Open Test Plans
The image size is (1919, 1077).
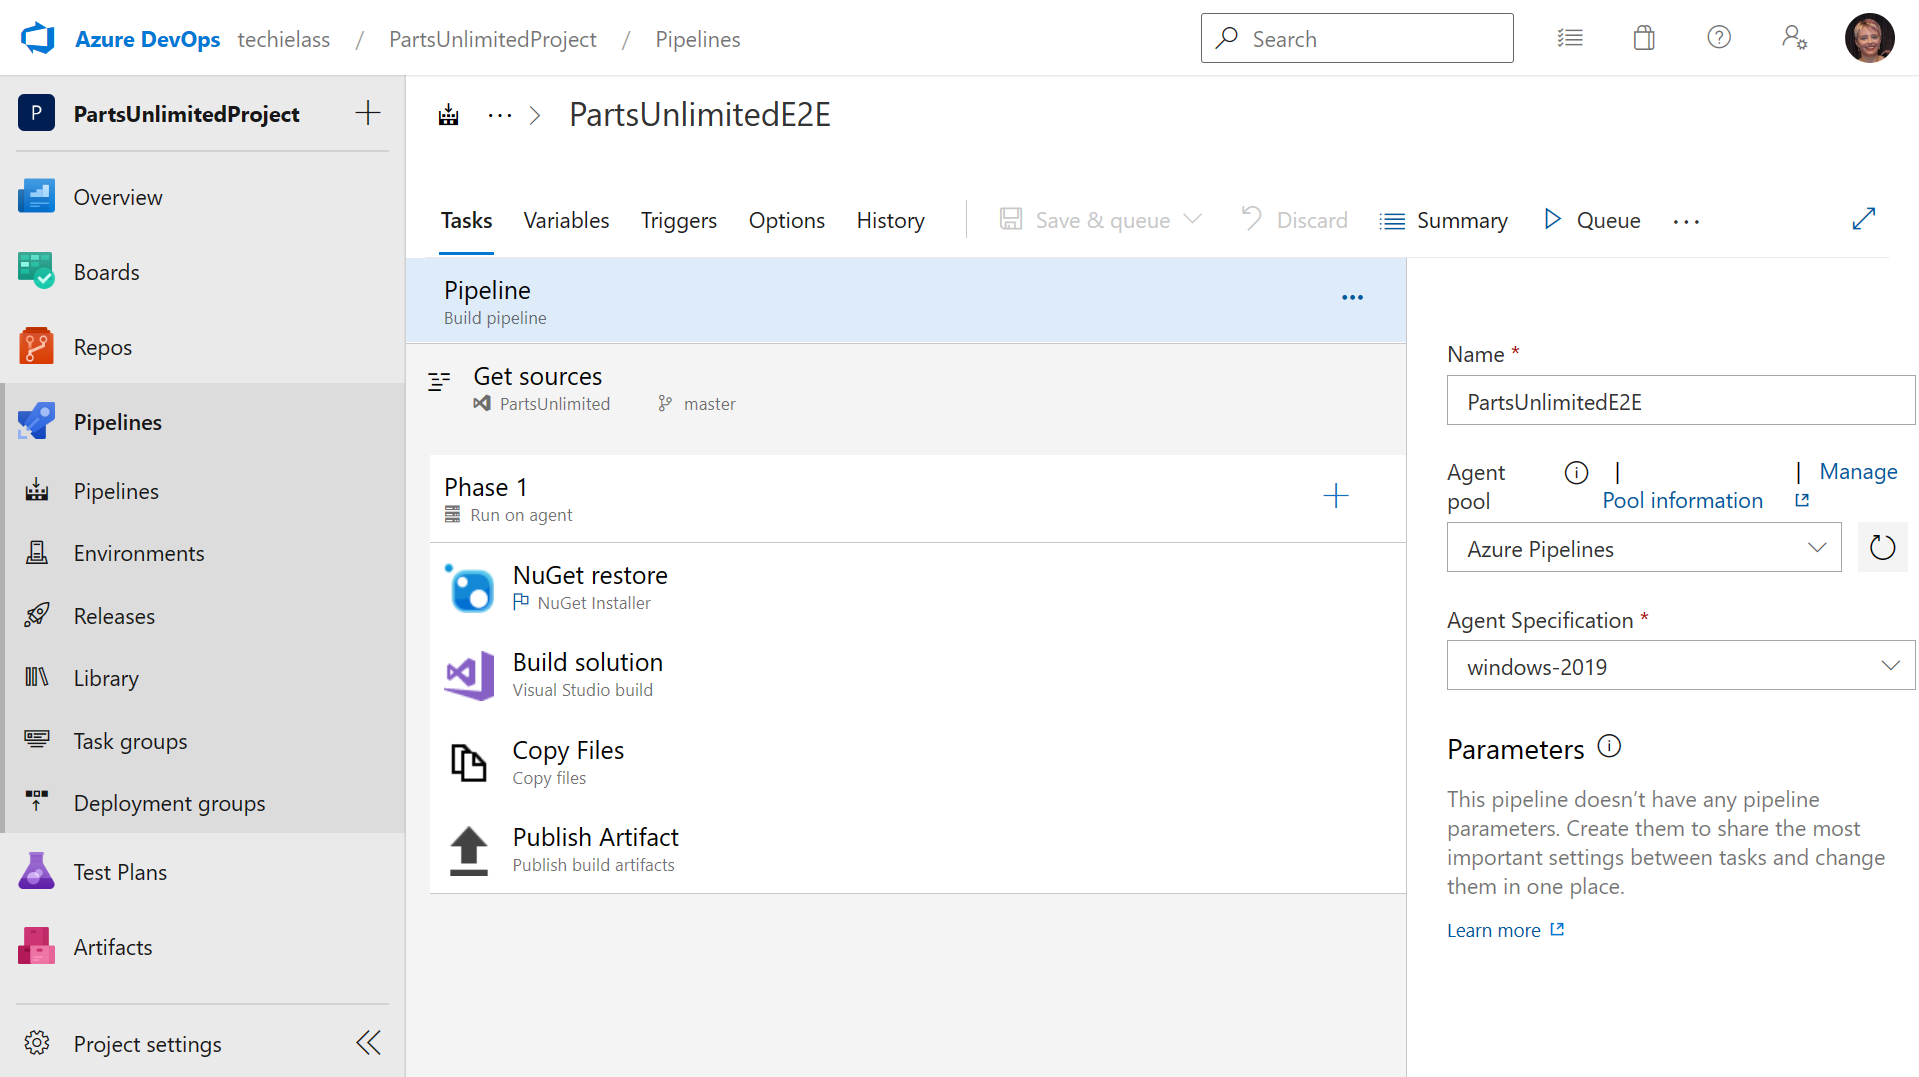click(120, 871)
